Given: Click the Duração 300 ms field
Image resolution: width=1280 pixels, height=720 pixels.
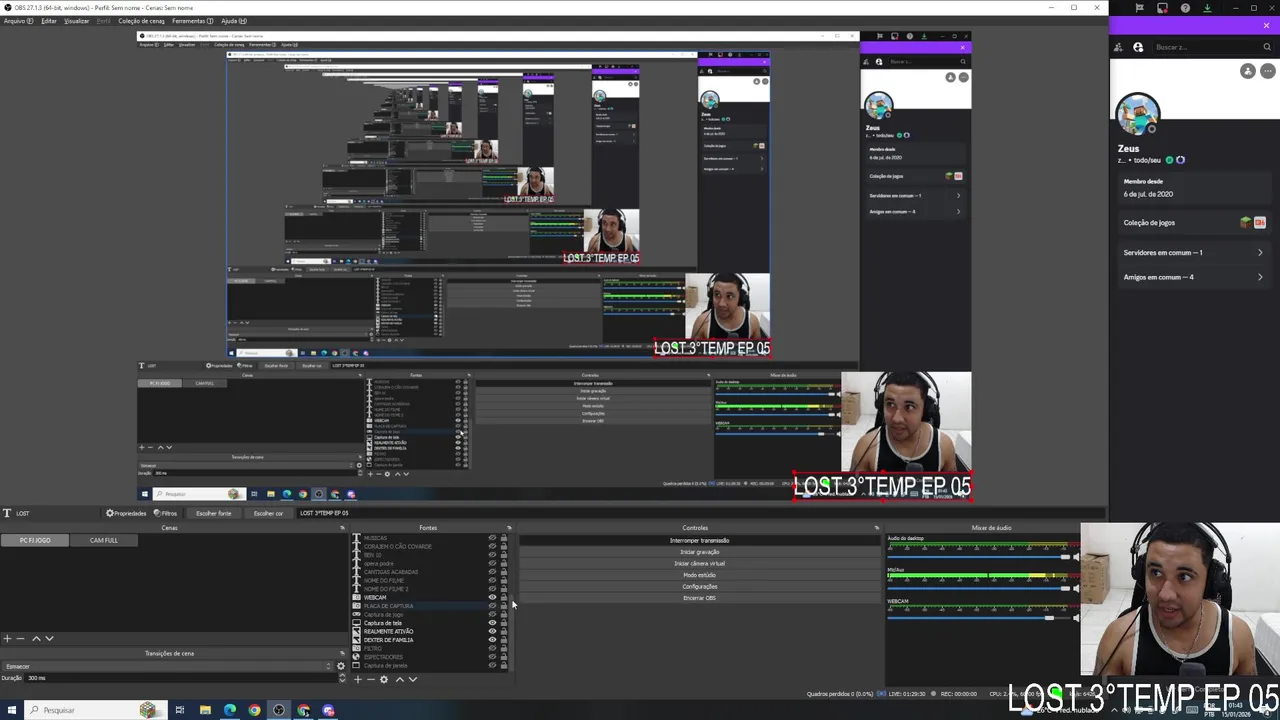Looking at the screenshot, I should coord(180,678).
